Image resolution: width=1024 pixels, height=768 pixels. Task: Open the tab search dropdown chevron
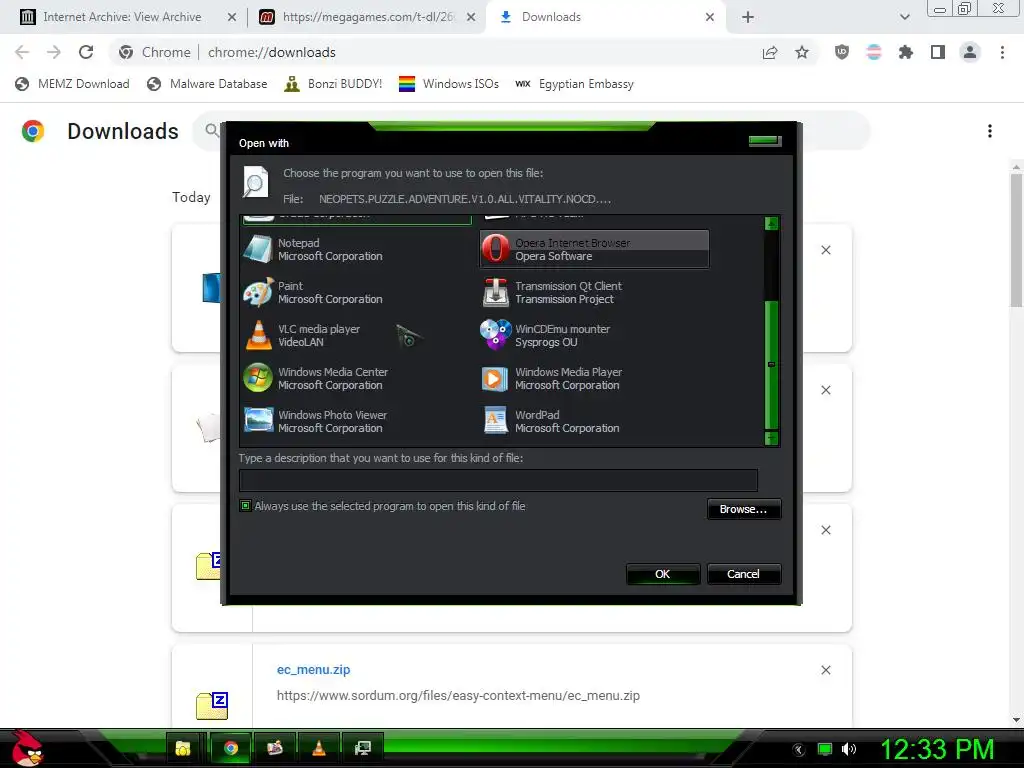904,17
